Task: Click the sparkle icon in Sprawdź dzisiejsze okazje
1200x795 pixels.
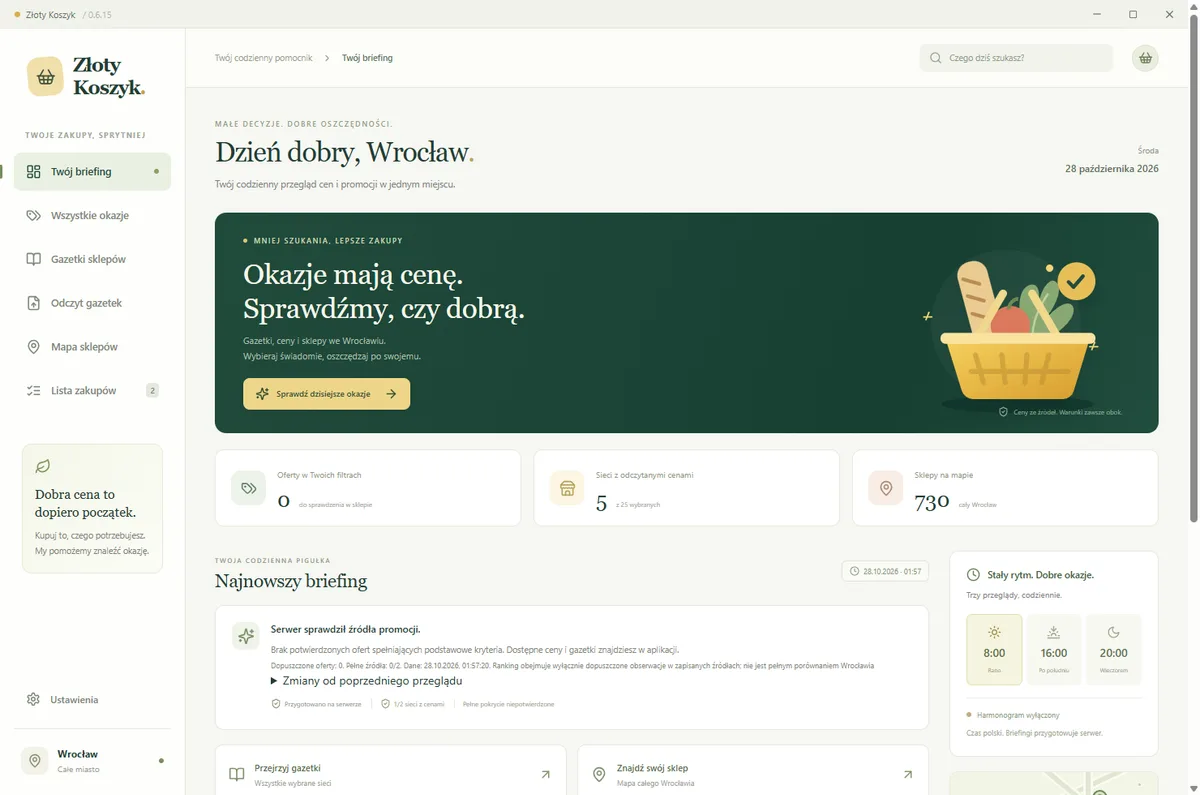Action: (262, 394)
